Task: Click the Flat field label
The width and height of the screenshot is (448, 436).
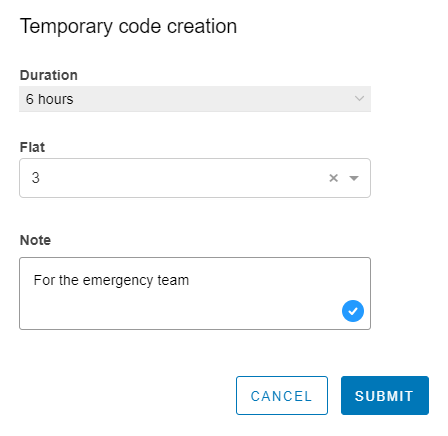Action: tap(32, 147)
